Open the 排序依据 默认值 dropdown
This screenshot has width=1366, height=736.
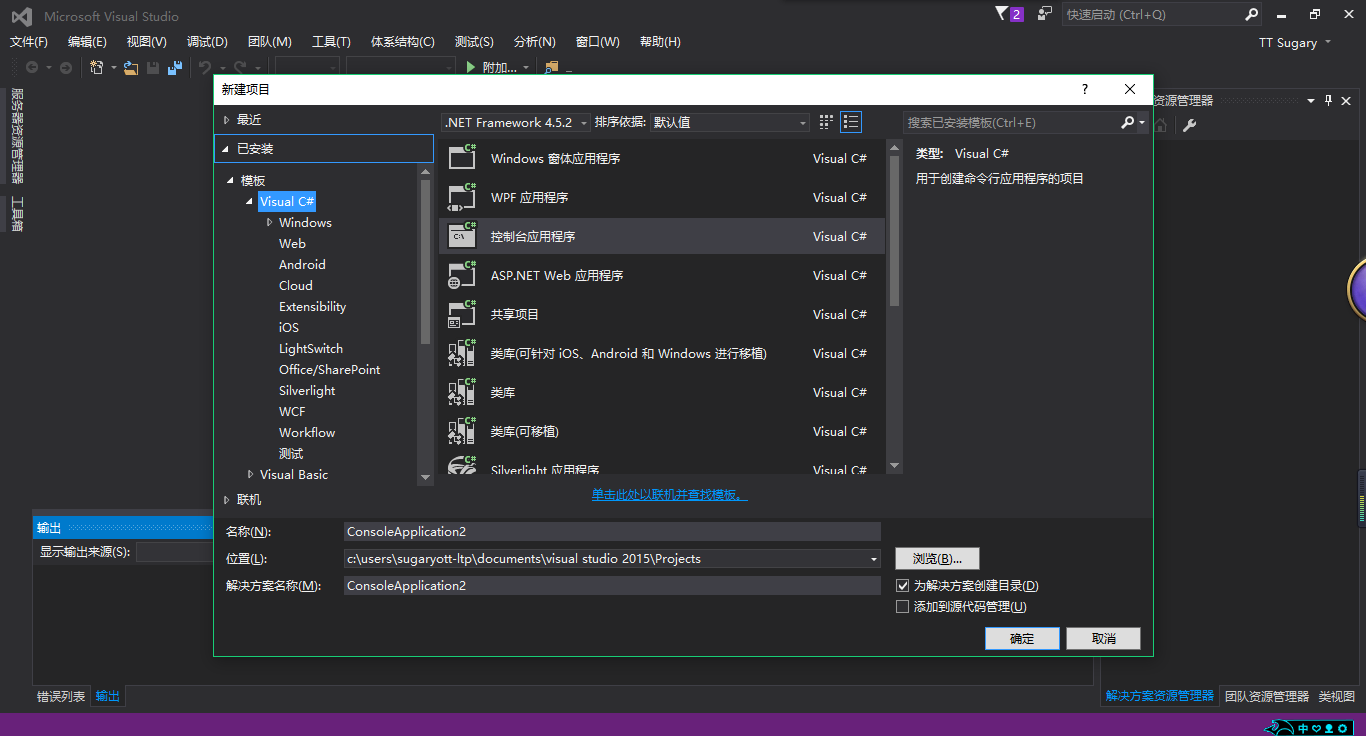tap(729, 122)
